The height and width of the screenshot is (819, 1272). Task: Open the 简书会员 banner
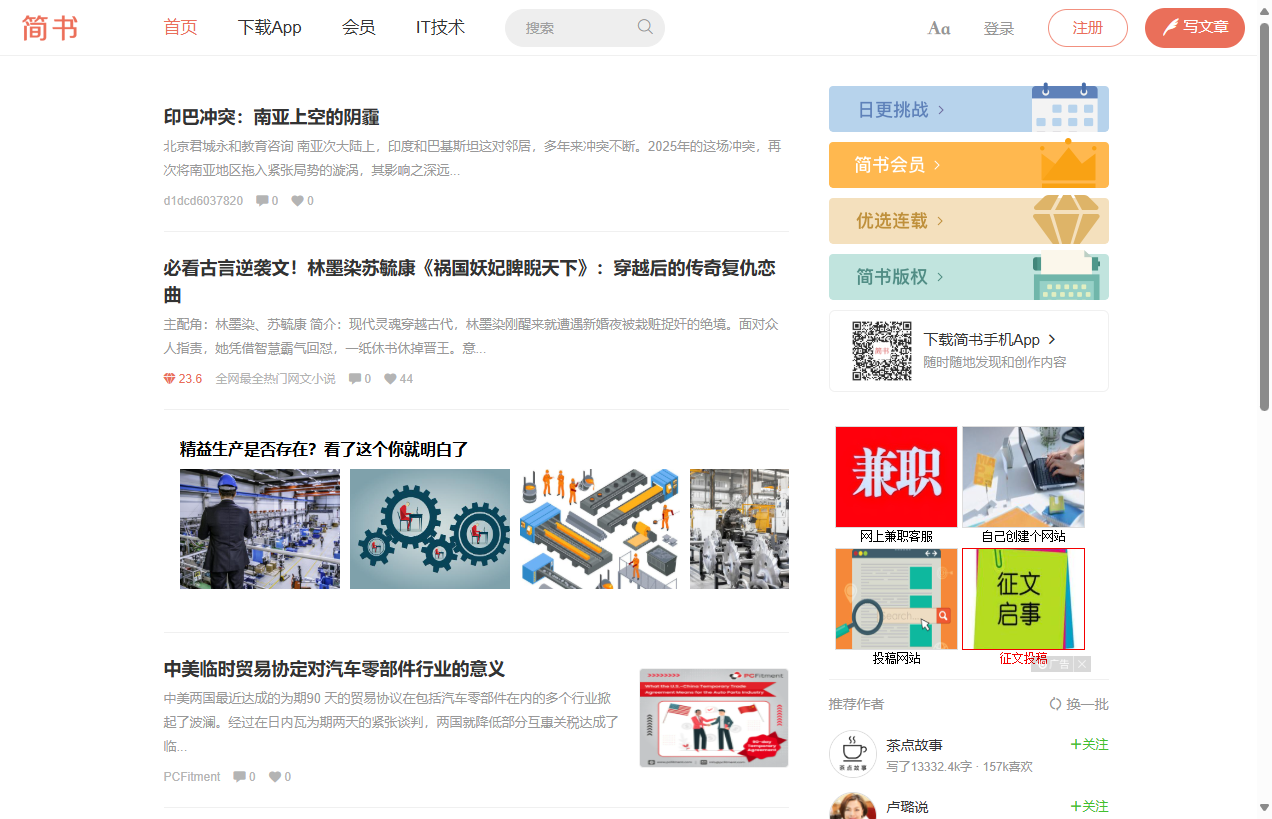tap(968, 165)
